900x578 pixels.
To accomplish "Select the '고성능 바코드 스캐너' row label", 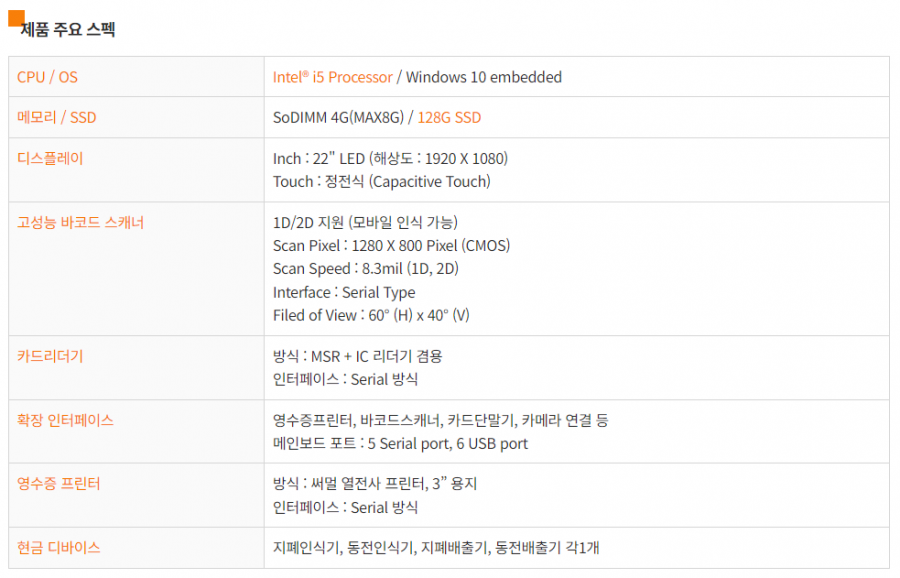I will click(81, 222).
